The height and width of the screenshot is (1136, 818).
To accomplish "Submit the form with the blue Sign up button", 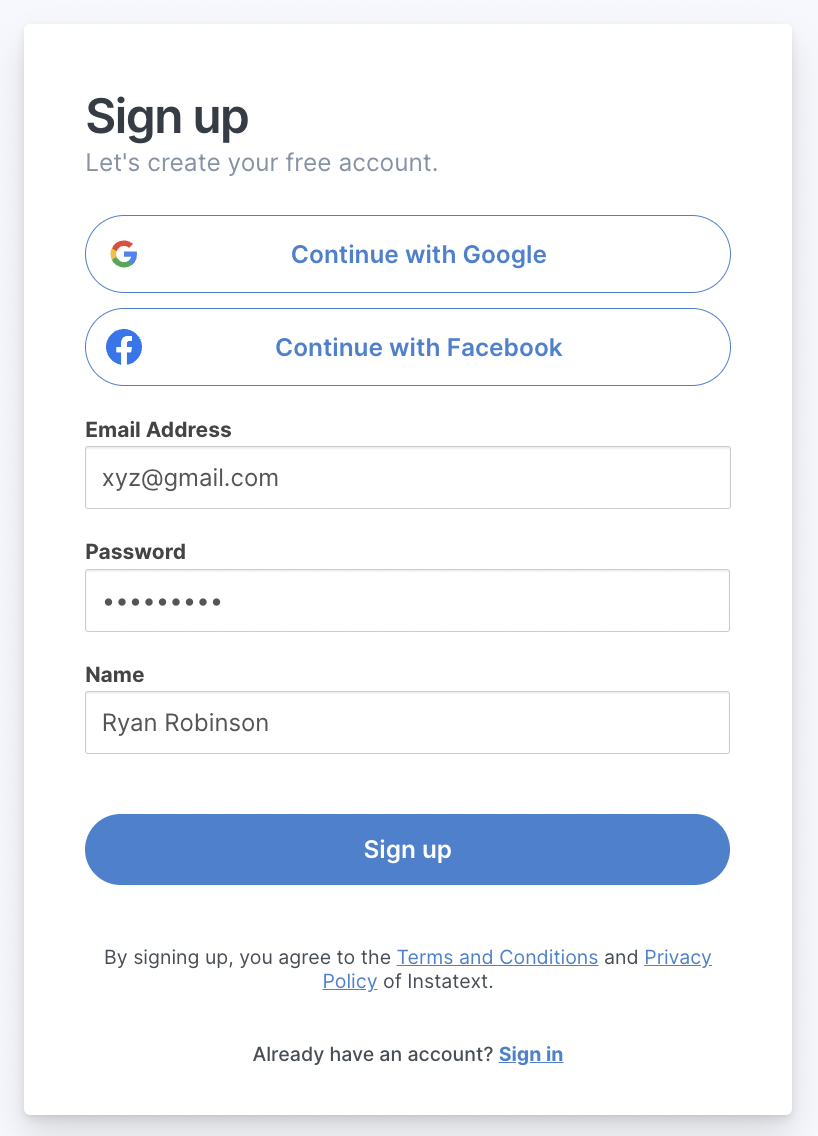I will (x=407, y=849).
